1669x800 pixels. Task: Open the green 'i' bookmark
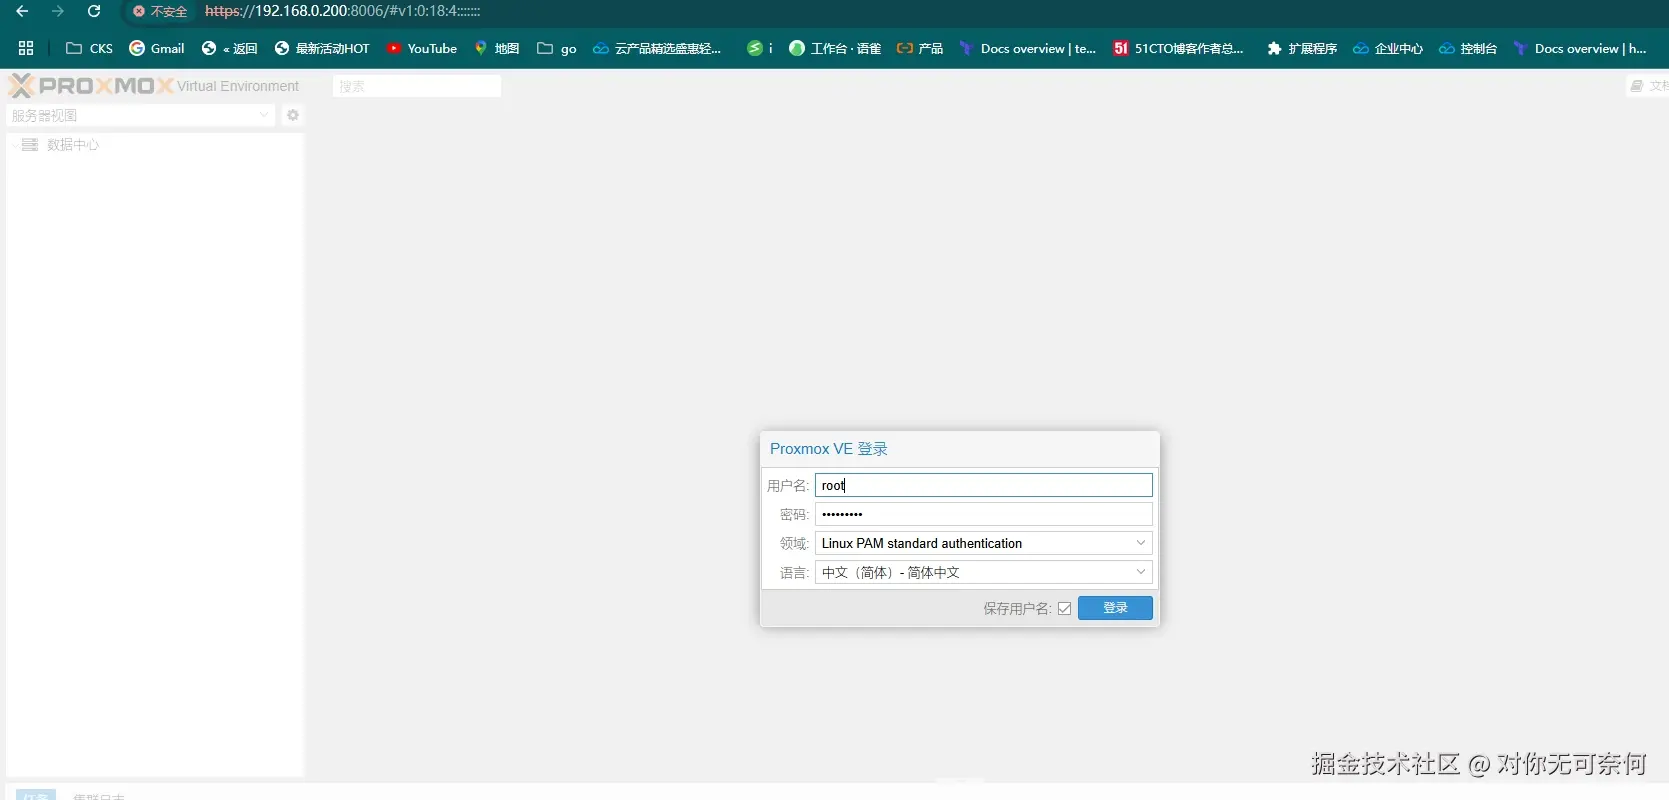pos(760,48)
